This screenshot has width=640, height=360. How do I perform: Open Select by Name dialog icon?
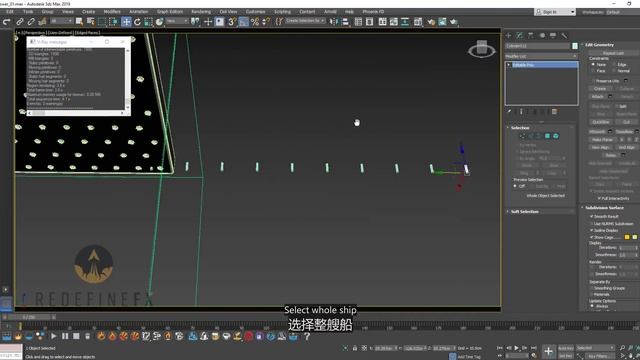(x=91, y=22)
